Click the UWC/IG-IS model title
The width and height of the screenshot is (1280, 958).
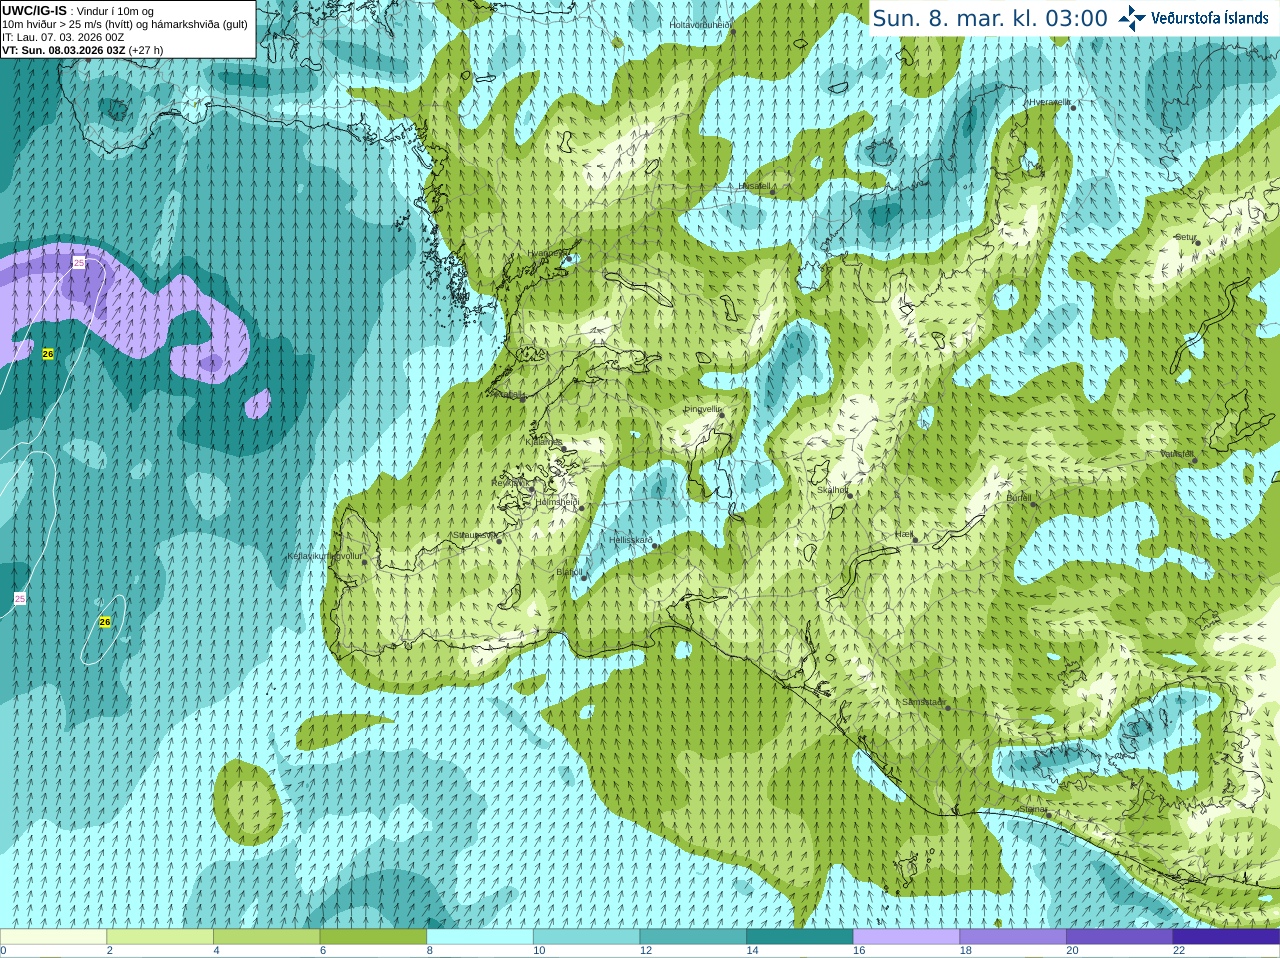pos(35,10)
